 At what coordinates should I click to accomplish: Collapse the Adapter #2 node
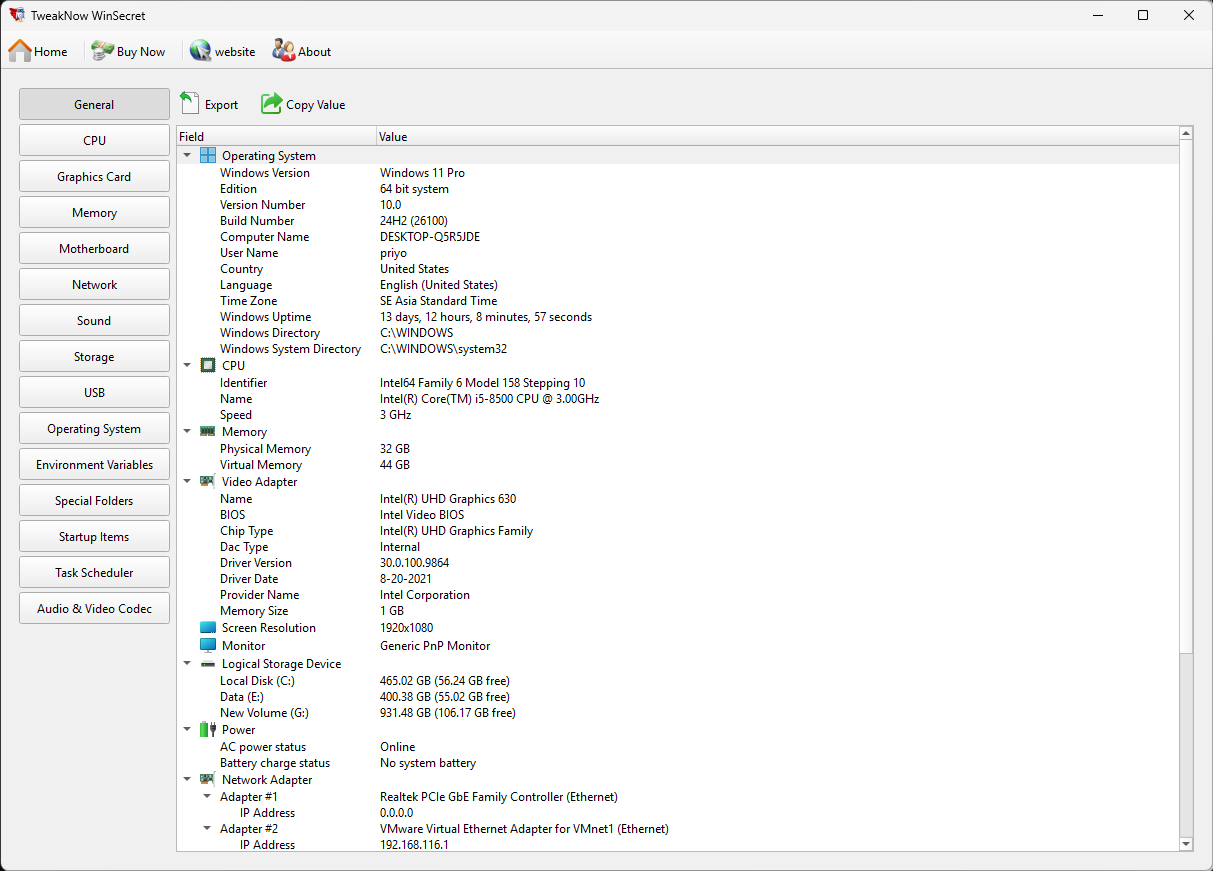tap(207, 828)
